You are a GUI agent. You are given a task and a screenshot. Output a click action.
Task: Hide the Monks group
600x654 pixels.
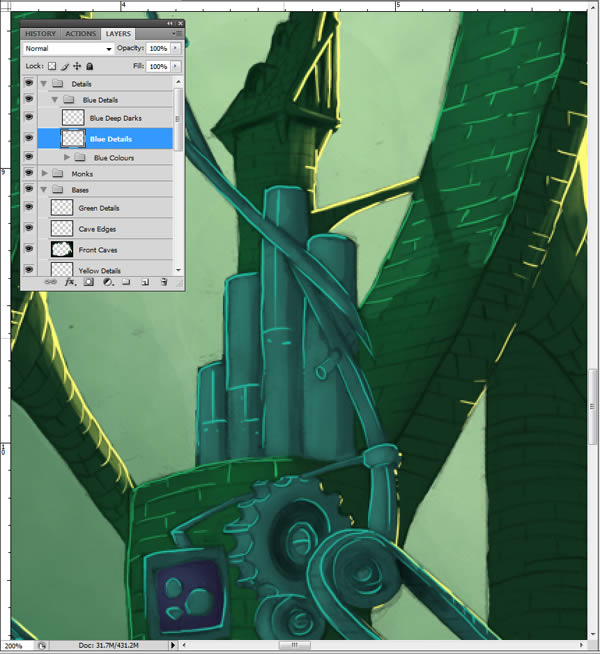click(29, 173)
